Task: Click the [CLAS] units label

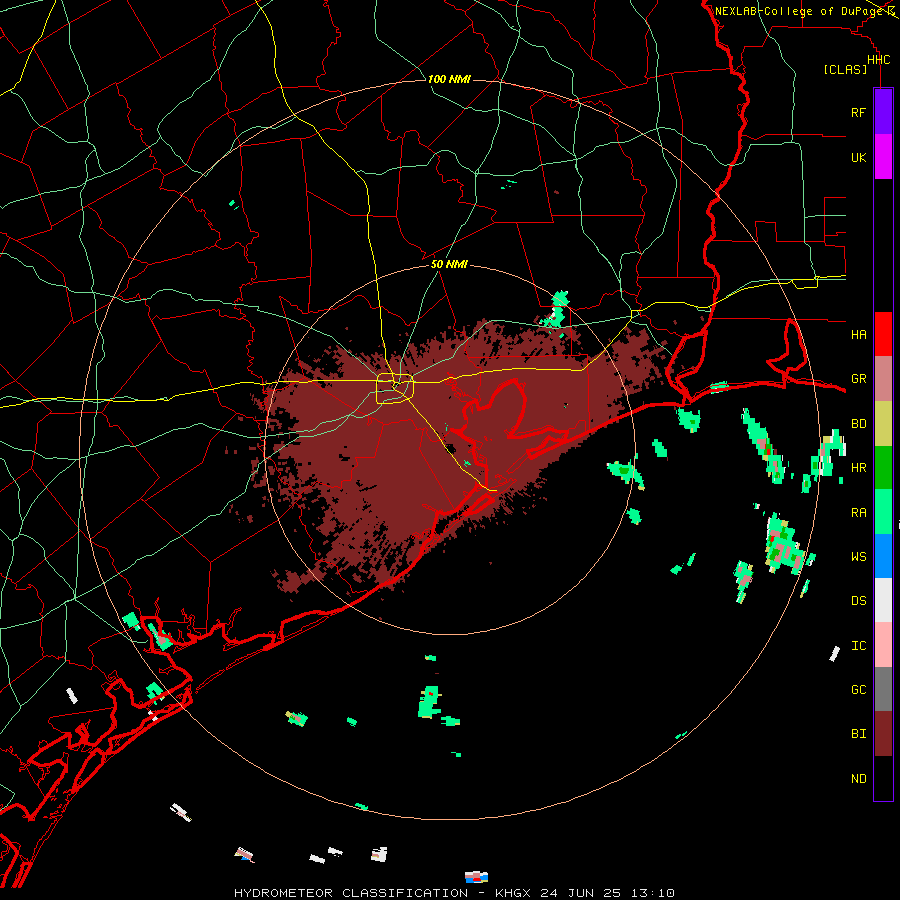Action: tap(845, 70)
